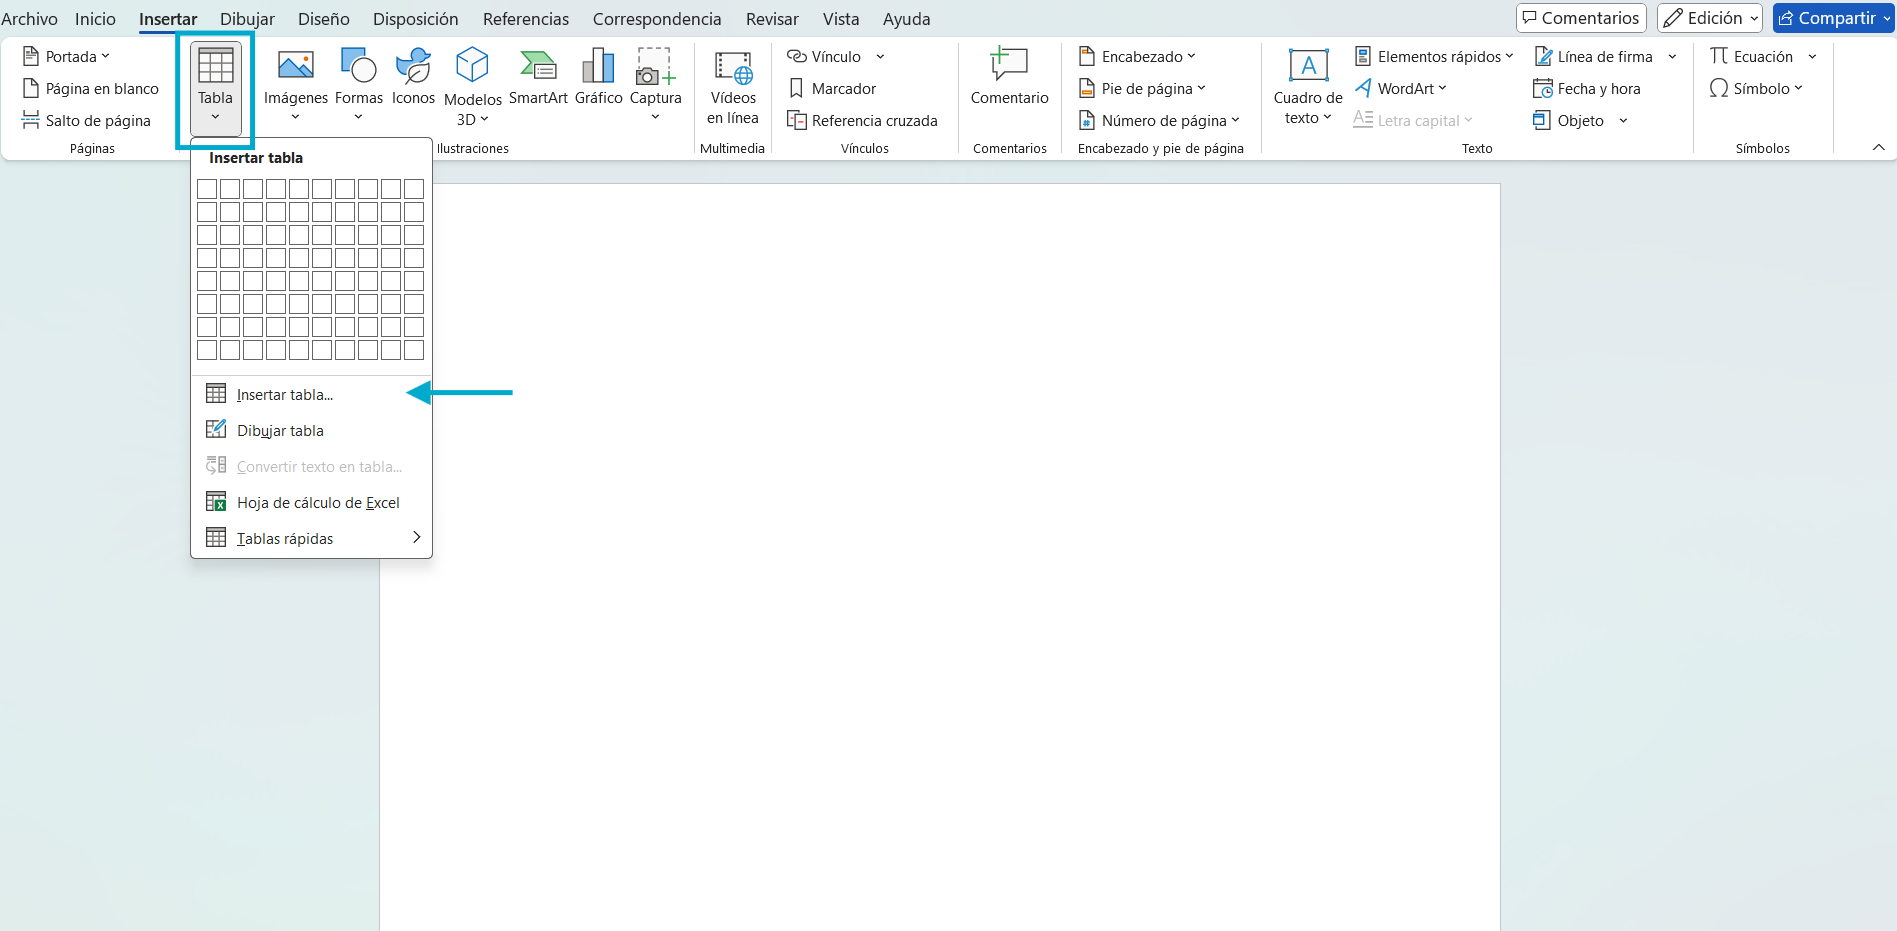The image size is (1897, 931).
Task: Click the top-left cell of the table grid
Action: coord(207,189)
